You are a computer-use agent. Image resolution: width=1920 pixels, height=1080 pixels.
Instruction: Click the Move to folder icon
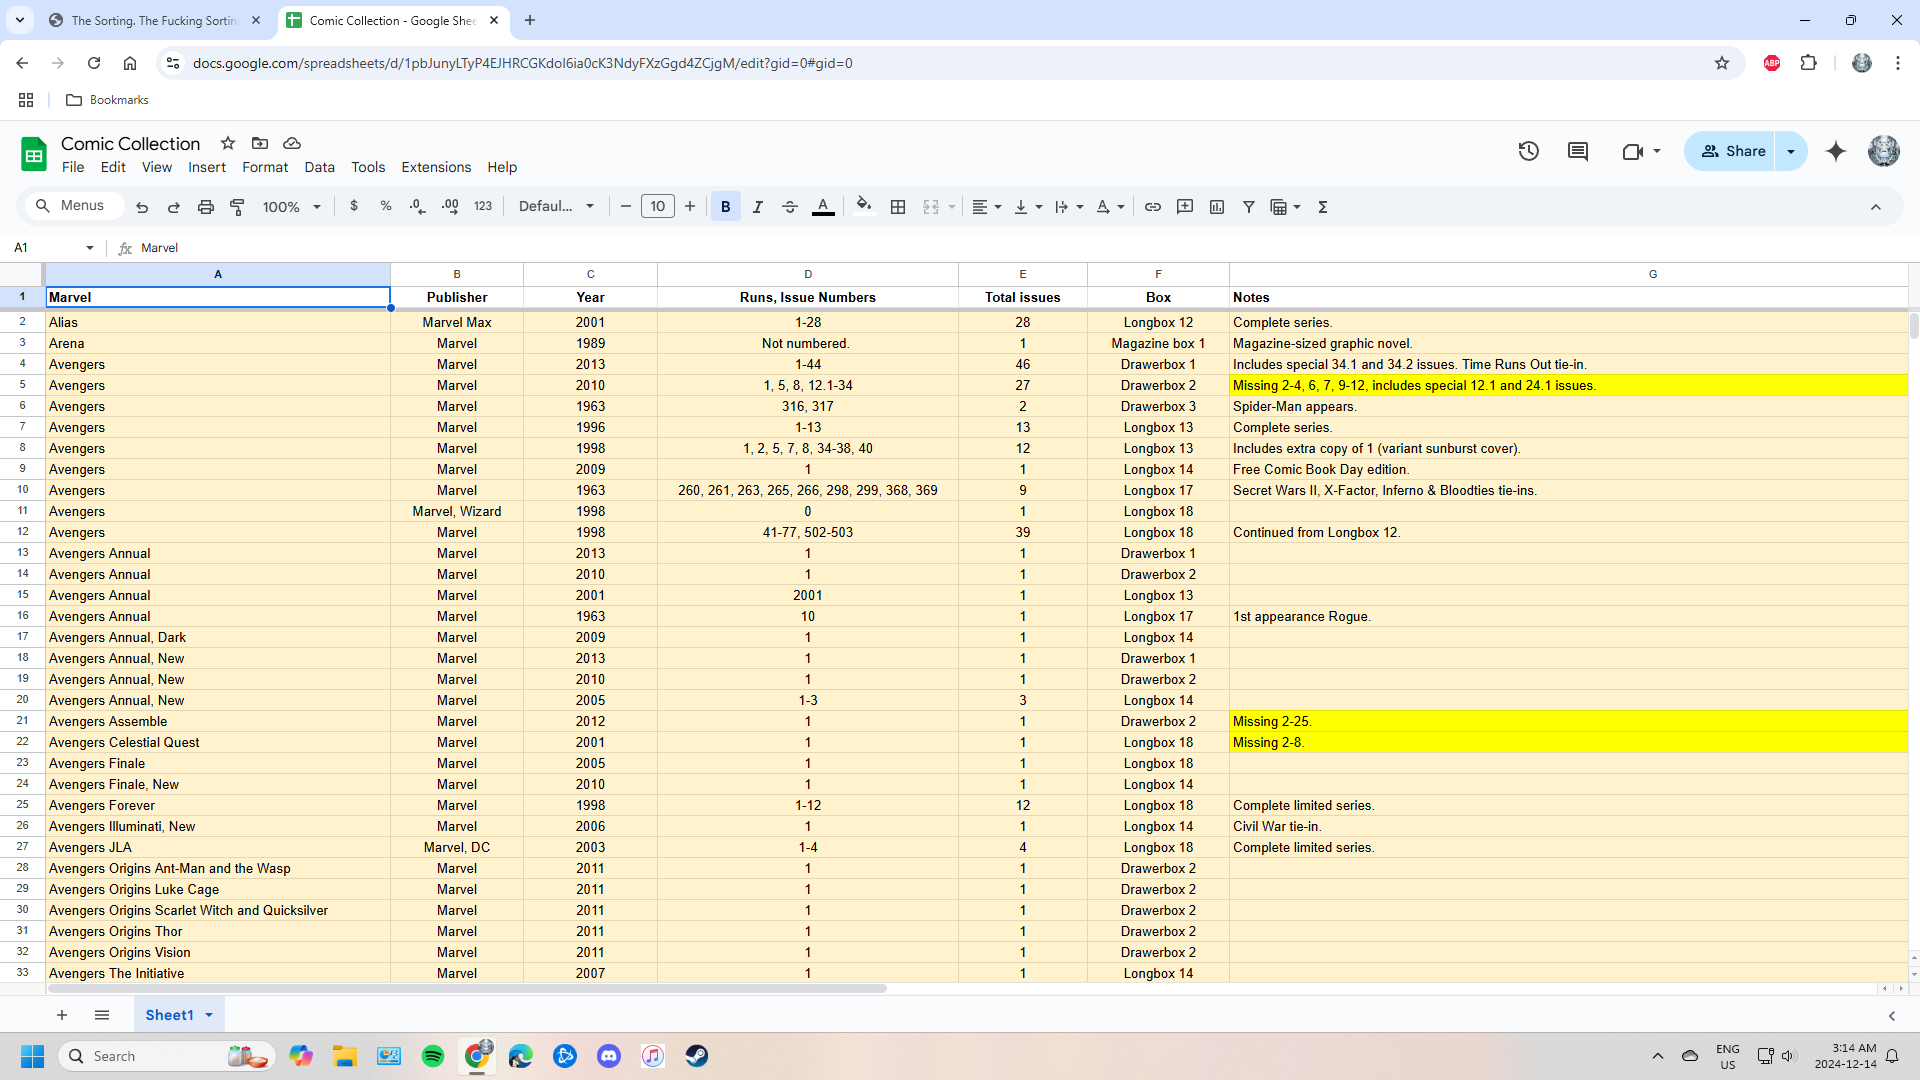tap(260, 143)
